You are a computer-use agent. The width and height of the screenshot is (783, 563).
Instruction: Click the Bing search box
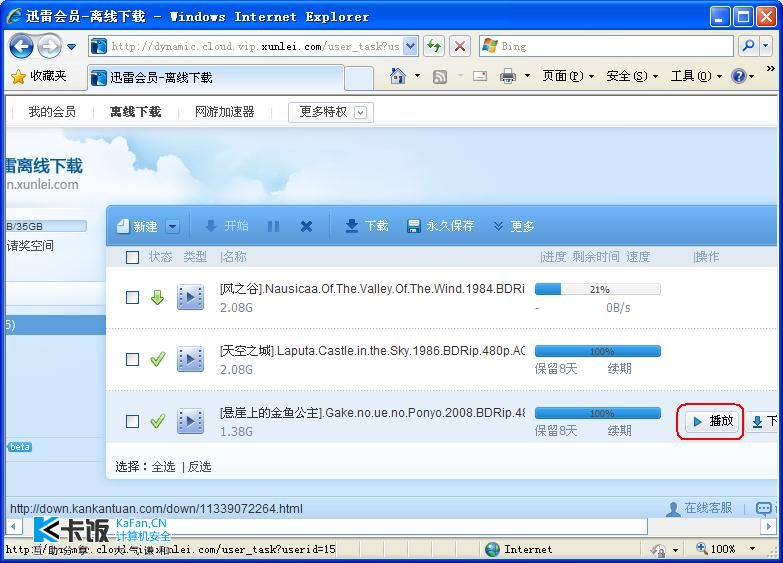tap(606, 46)
